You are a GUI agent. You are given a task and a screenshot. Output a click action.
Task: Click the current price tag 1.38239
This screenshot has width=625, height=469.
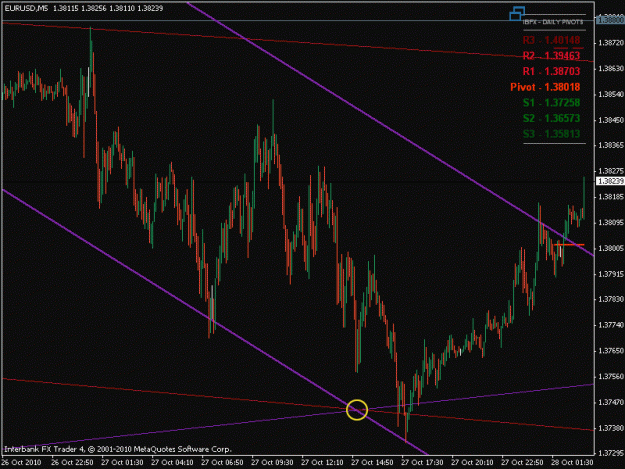pyautogui.click(x=610, y=181)
